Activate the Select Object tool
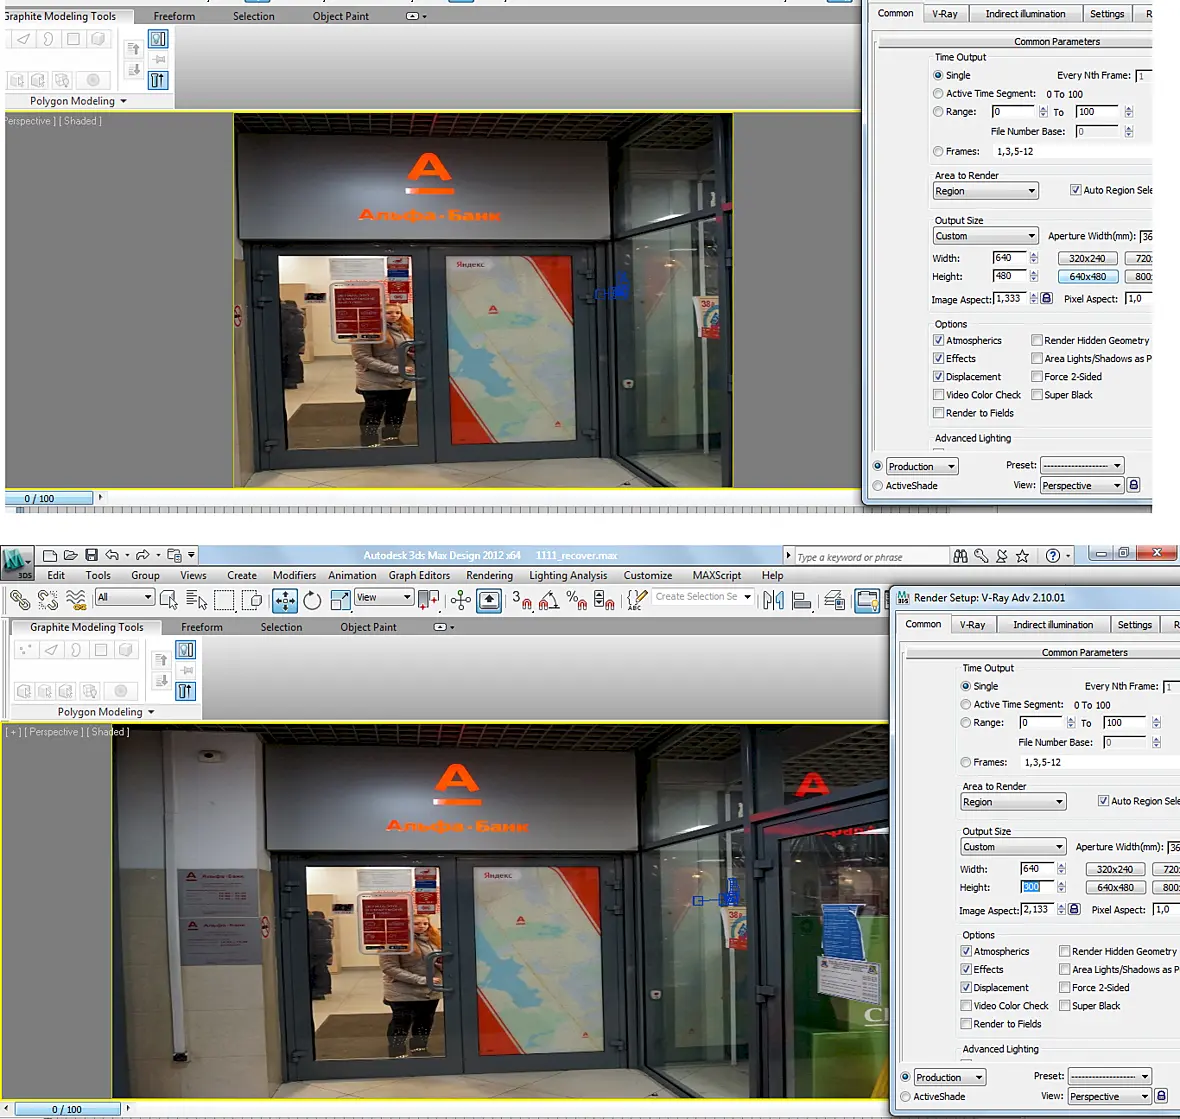The image size is (1180, 1119). point(169,600)
